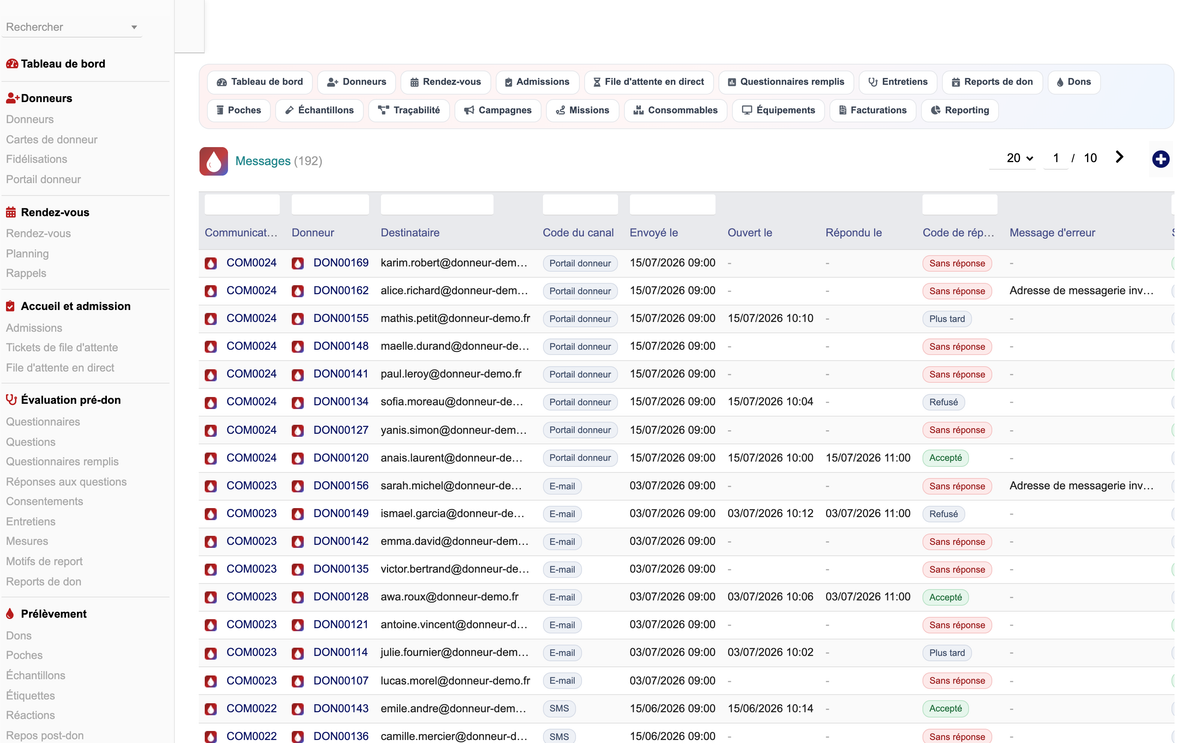Open the Traçabilité toolbar tab

(409, 110)
